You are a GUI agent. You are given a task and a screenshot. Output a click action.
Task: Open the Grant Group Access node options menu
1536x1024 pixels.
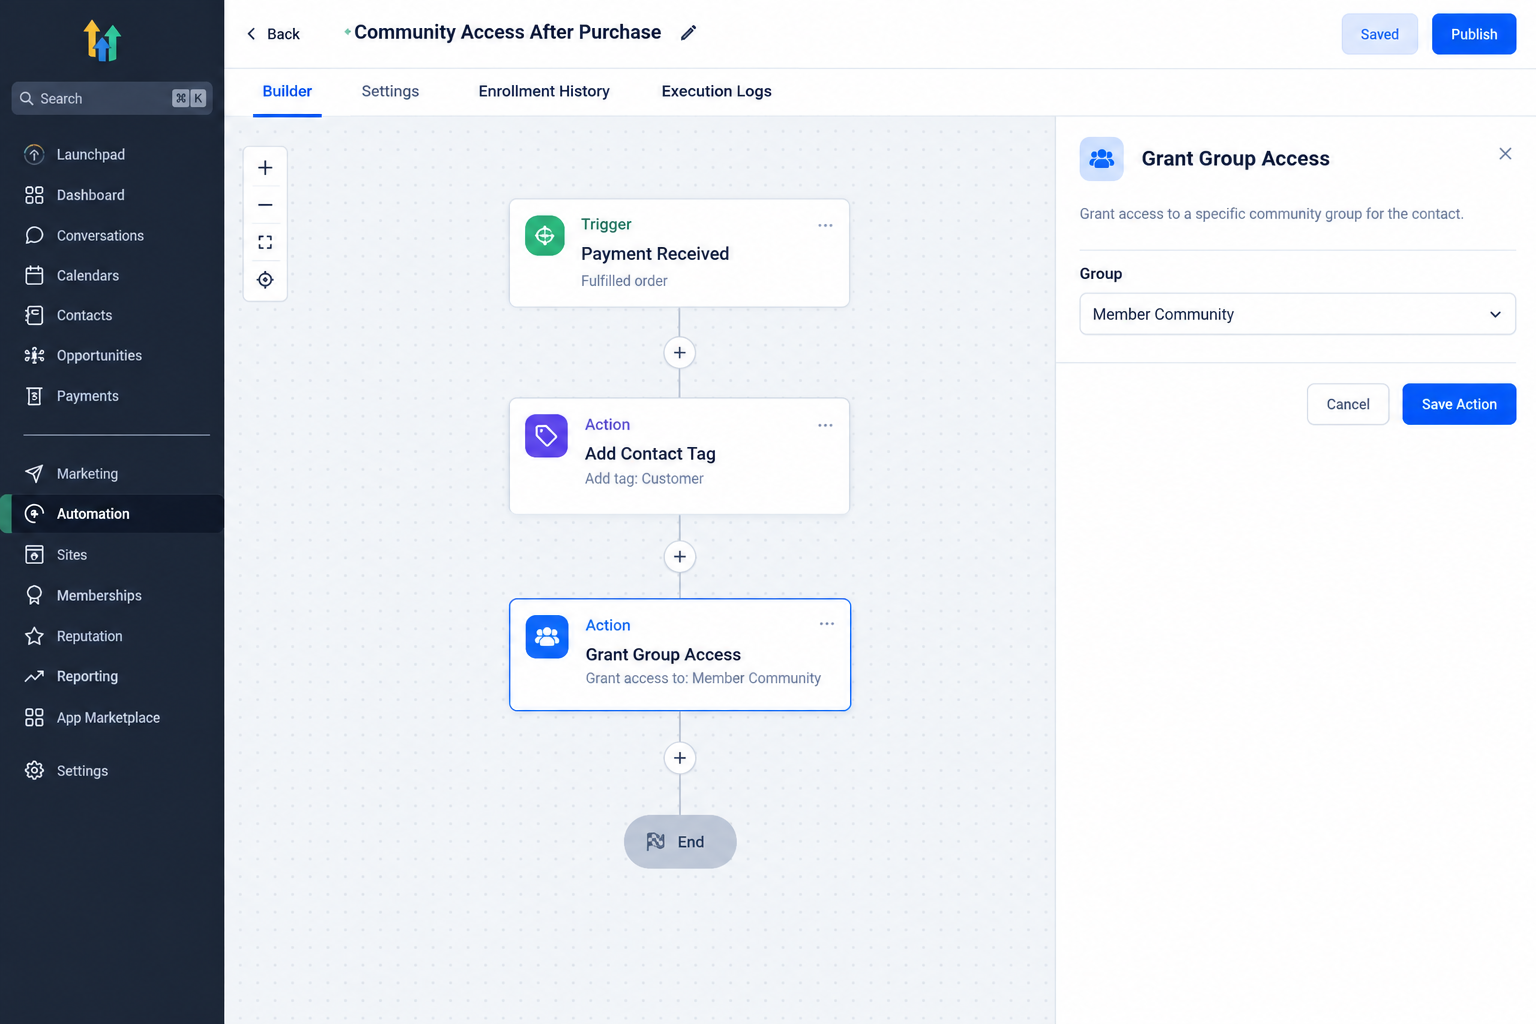pyautogui.click(x=827, y=624)
